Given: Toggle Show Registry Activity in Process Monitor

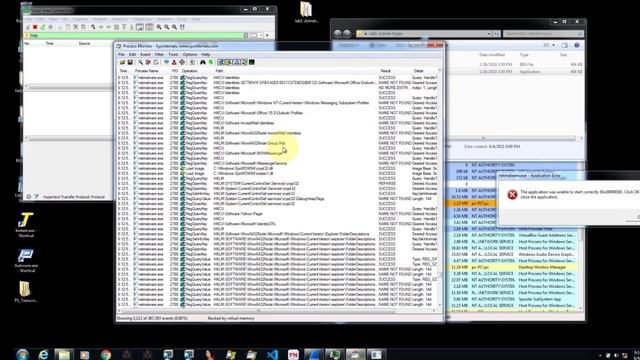Looking at the screenshot, I should pos(220,62).
